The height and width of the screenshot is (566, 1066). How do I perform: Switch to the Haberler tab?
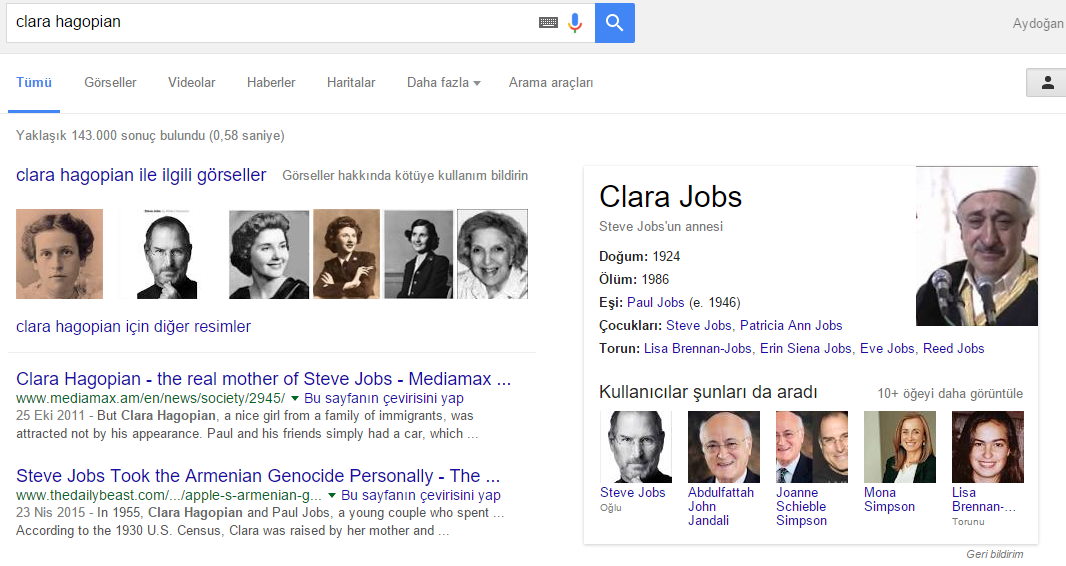coord(271,83)
